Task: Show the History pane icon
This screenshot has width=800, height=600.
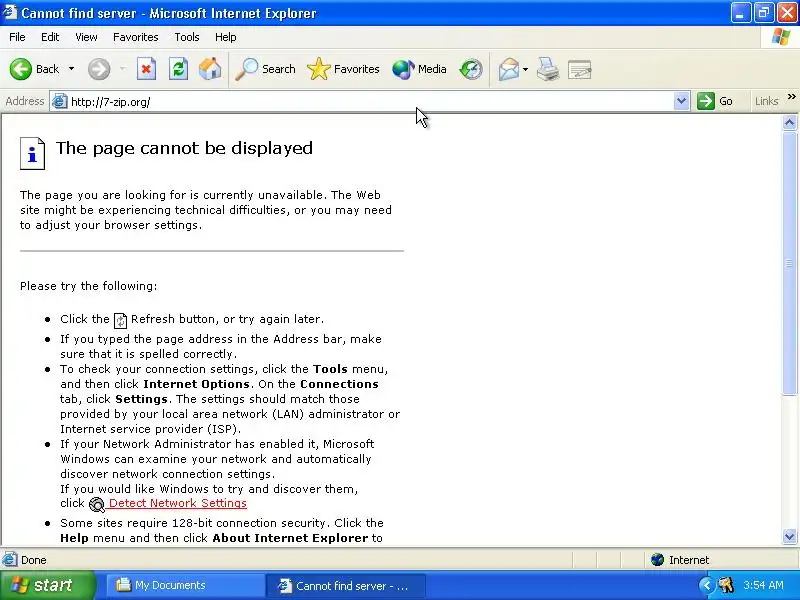Action: click(x=470, y=69)
